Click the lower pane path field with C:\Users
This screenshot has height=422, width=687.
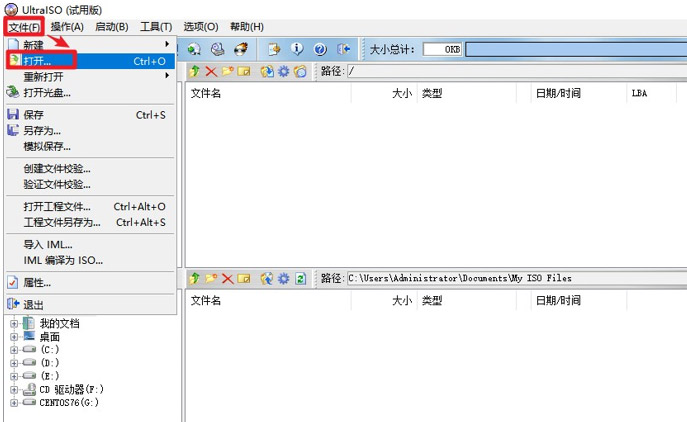517,278
